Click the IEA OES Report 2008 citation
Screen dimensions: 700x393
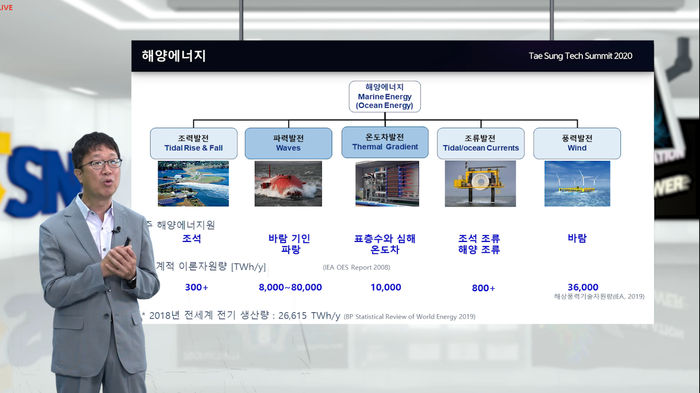point(356,268)
